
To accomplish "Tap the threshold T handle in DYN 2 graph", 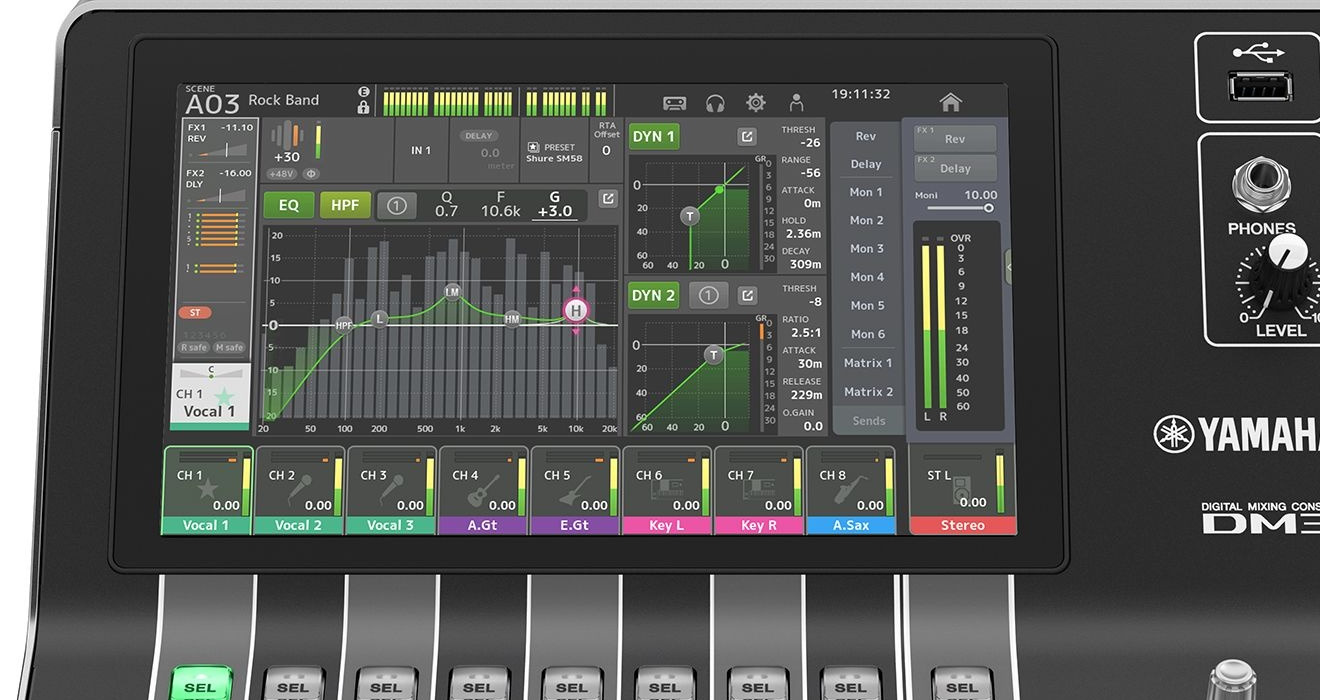I will (x=713, y=355).
